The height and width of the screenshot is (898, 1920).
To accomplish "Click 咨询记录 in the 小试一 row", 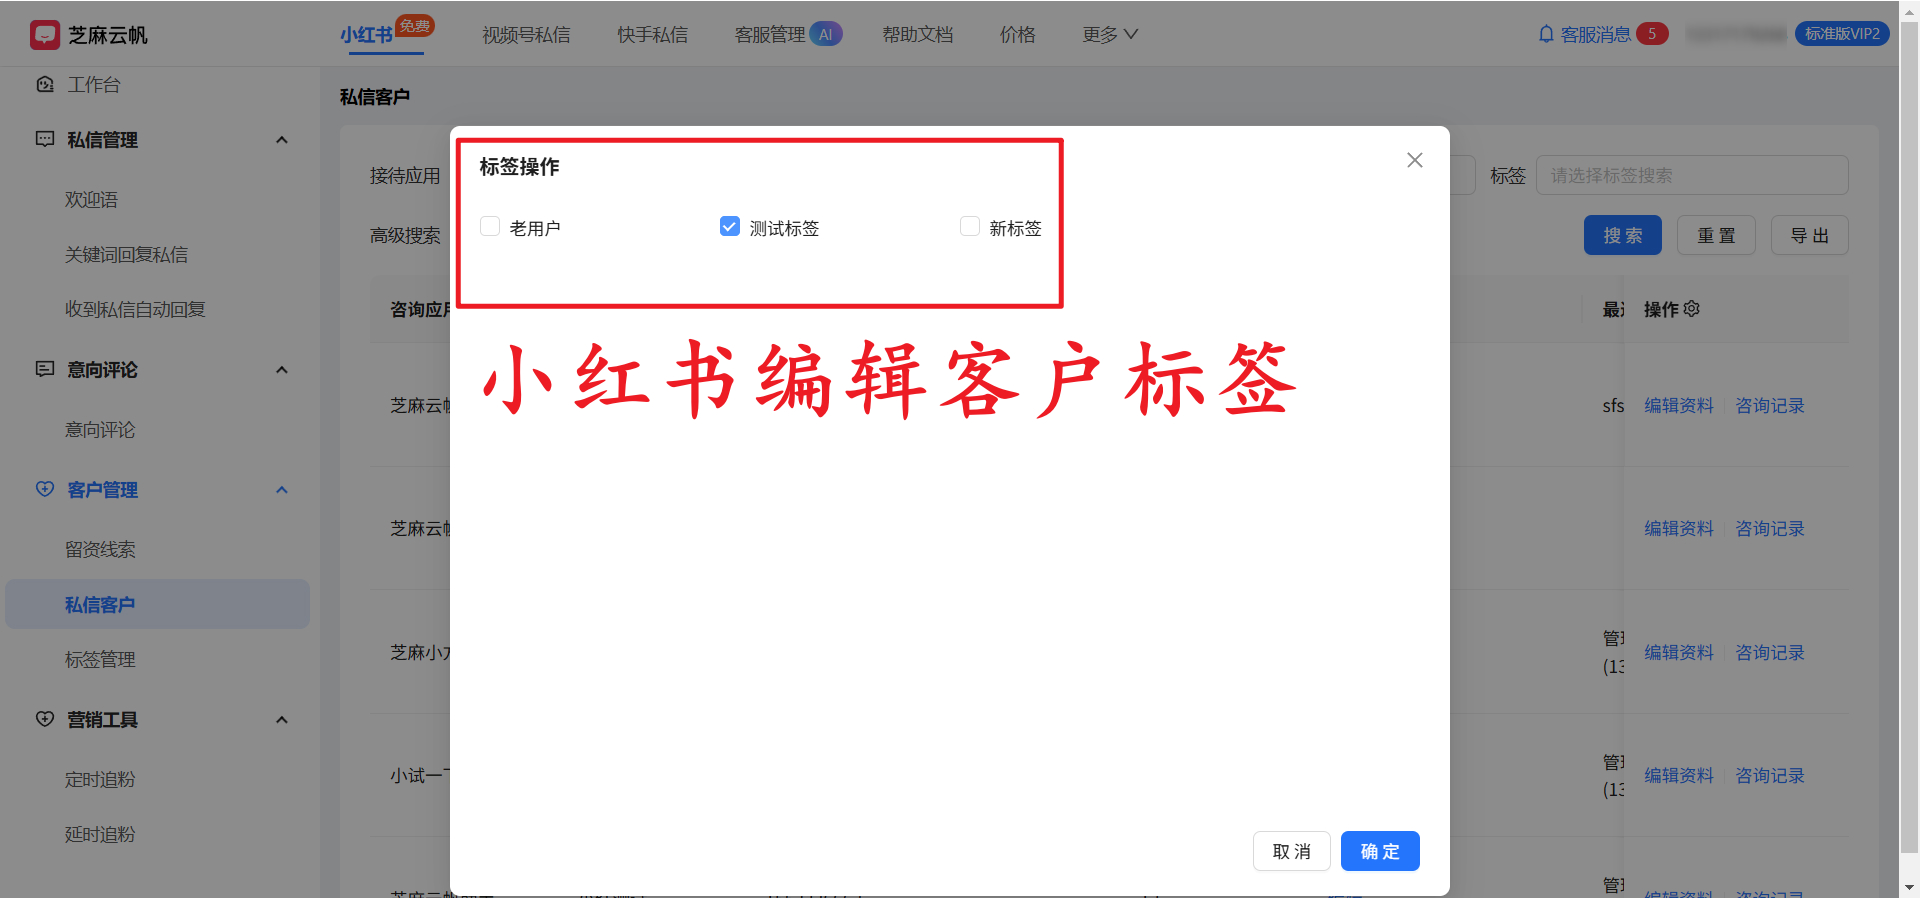I will (1770, 776).
